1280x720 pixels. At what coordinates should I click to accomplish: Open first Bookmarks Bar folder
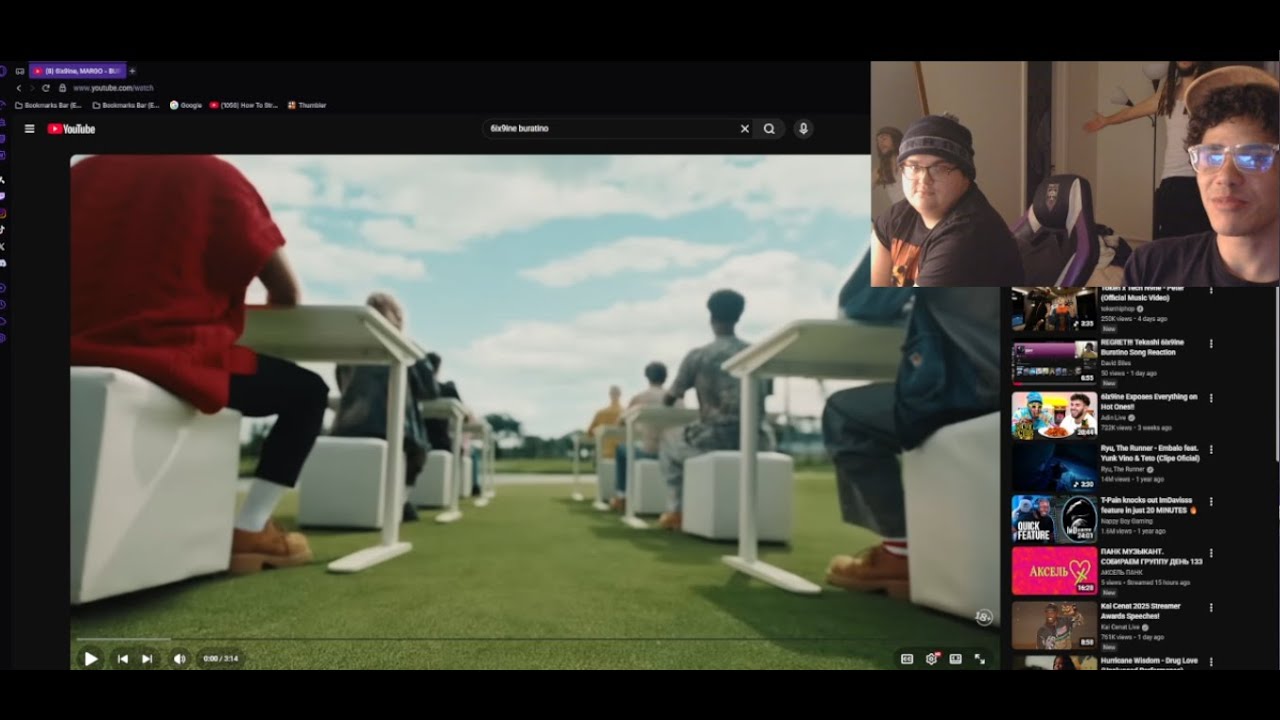pyautogui.click(x=48, y=105)
